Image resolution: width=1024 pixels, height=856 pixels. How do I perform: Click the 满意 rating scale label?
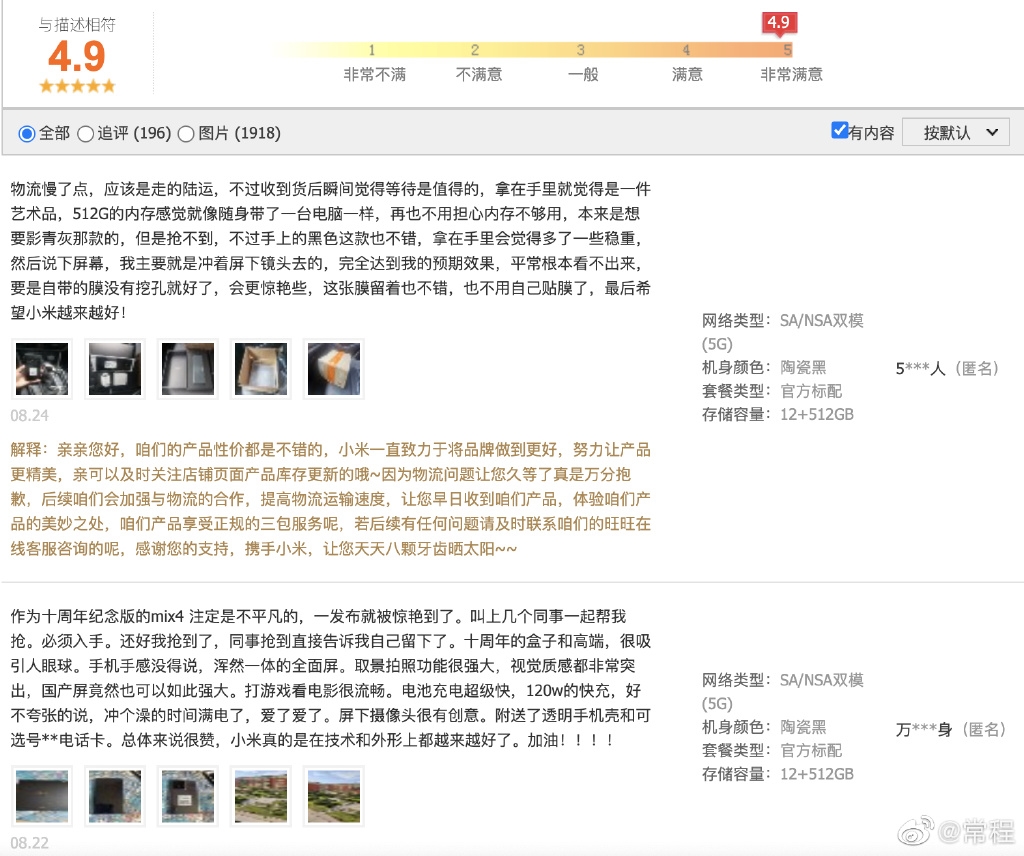coord(687,74)
